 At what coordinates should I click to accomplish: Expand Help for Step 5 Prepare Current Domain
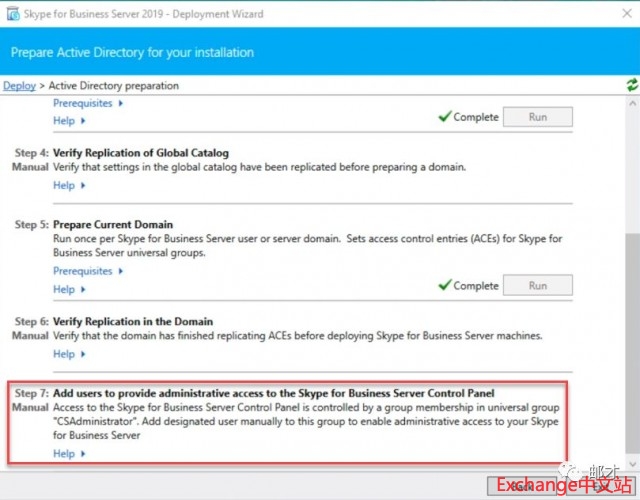tap(68, 289)
